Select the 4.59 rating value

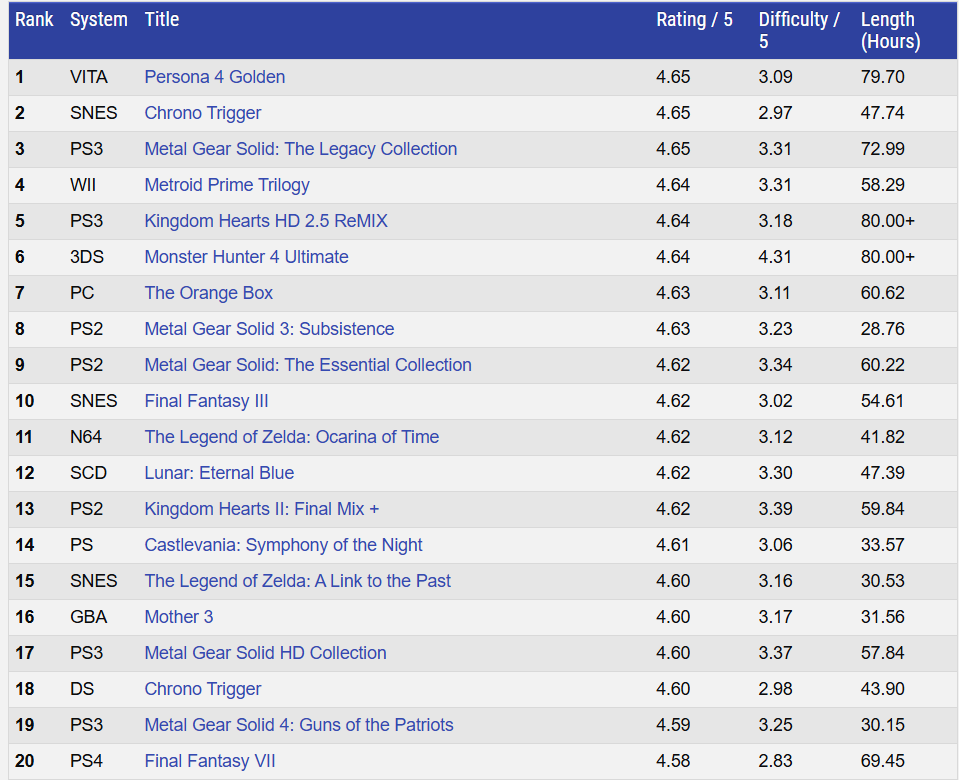pos(673,726)
